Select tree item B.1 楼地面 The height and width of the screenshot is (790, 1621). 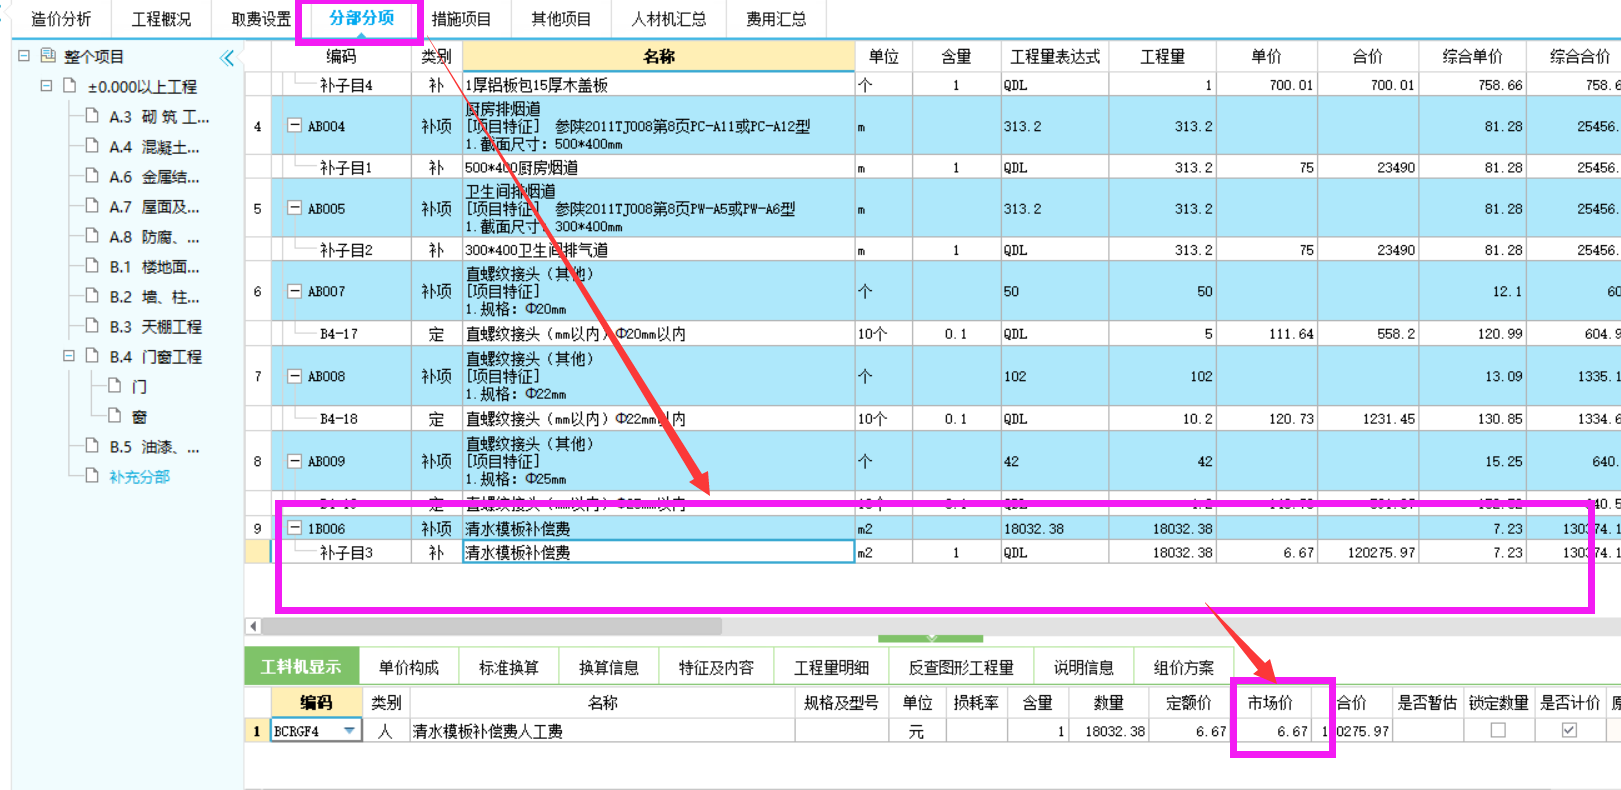tap(154, 267)
